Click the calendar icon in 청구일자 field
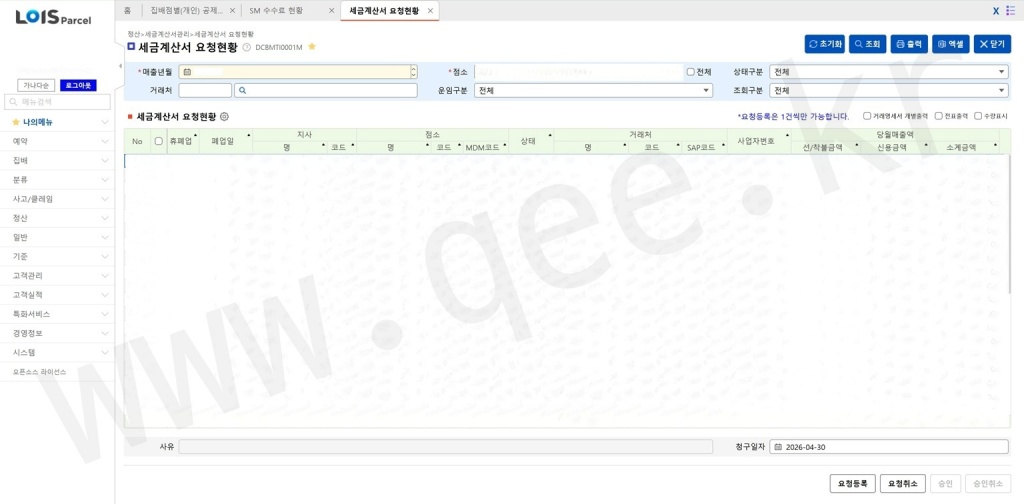1024x504 pixels. click(778, 447)
